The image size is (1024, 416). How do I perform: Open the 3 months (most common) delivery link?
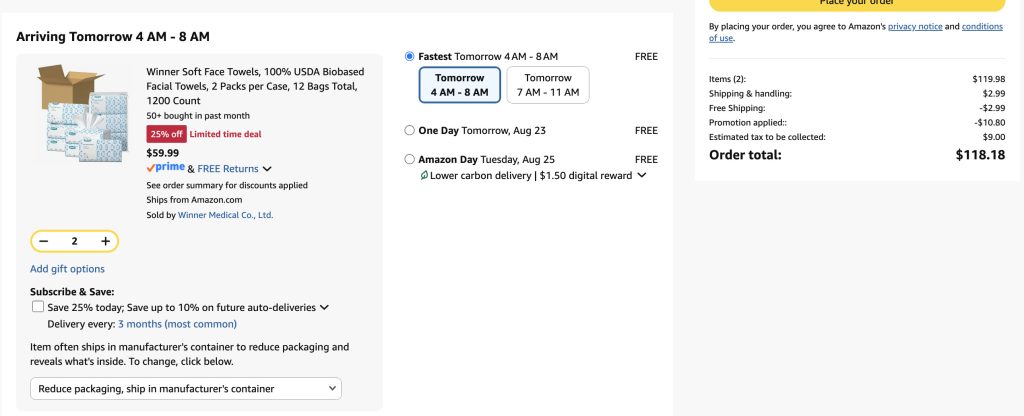click(177, 324)
